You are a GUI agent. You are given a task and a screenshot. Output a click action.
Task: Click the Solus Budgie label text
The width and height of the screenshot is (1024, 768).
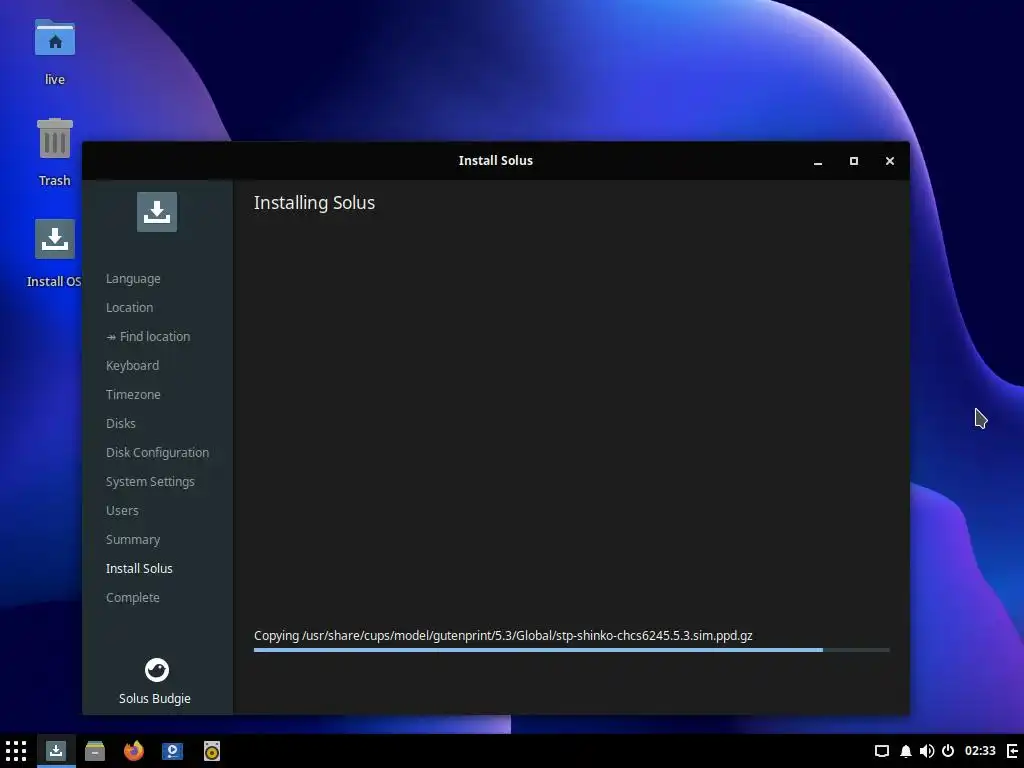click(155, 699)
